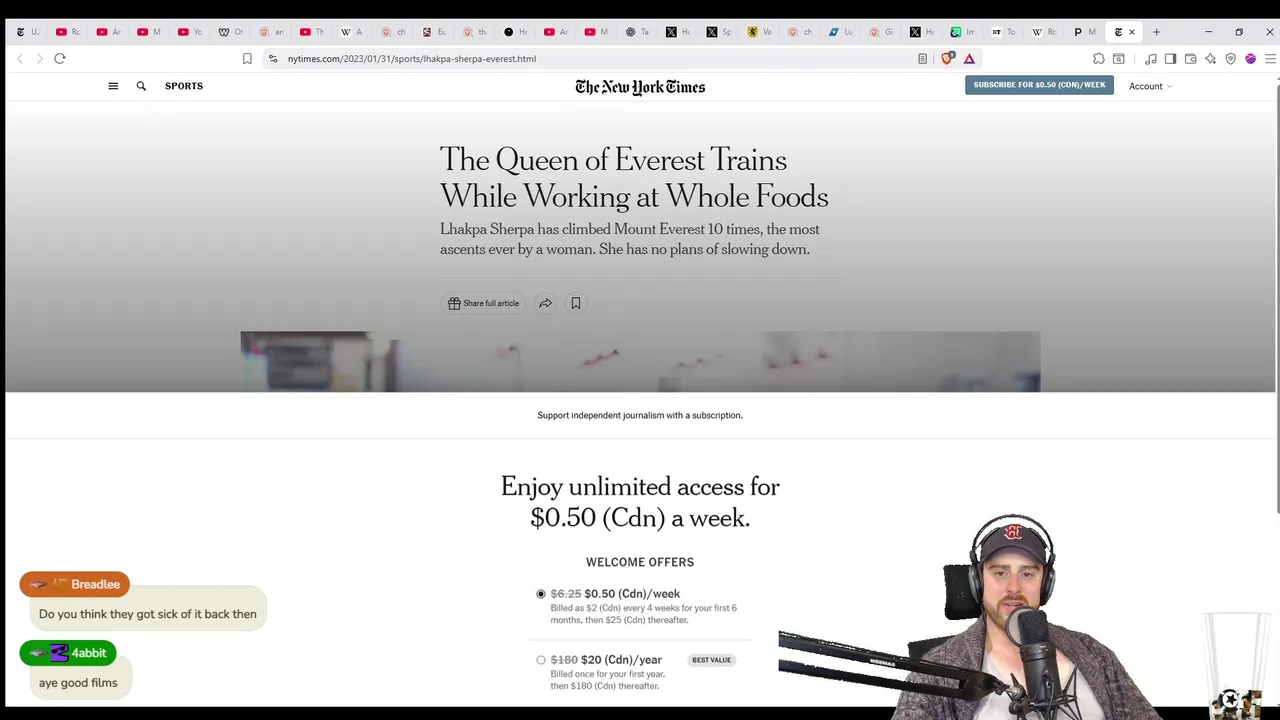Turn on reader mode icon in address bar
The width and height of the screenshot is (1280, 720).
coord(922,59)
